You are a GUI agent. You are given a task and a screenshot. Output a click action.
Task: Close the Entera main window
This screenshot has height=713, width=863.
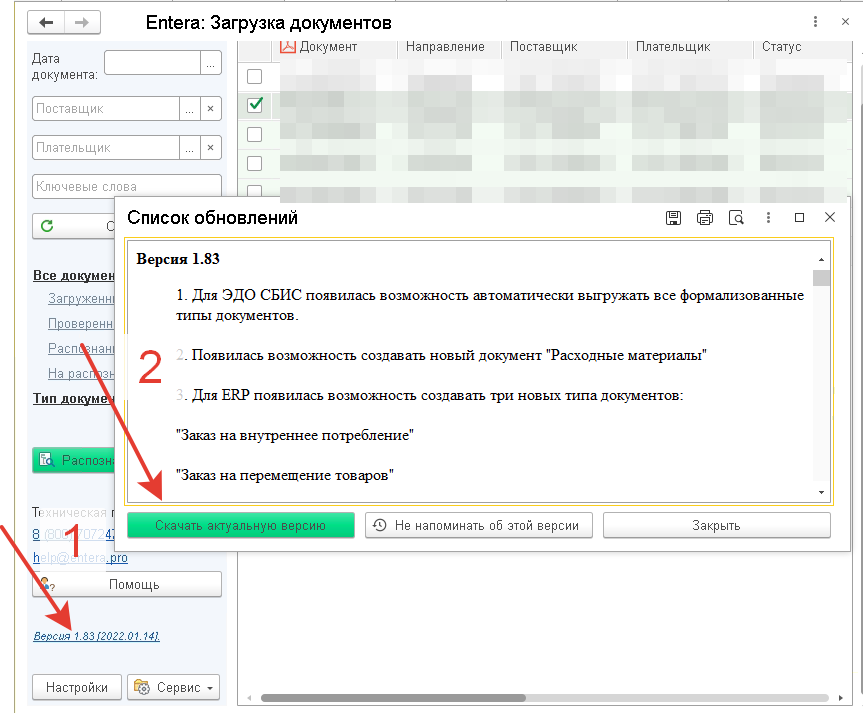(x=845, y=21)
